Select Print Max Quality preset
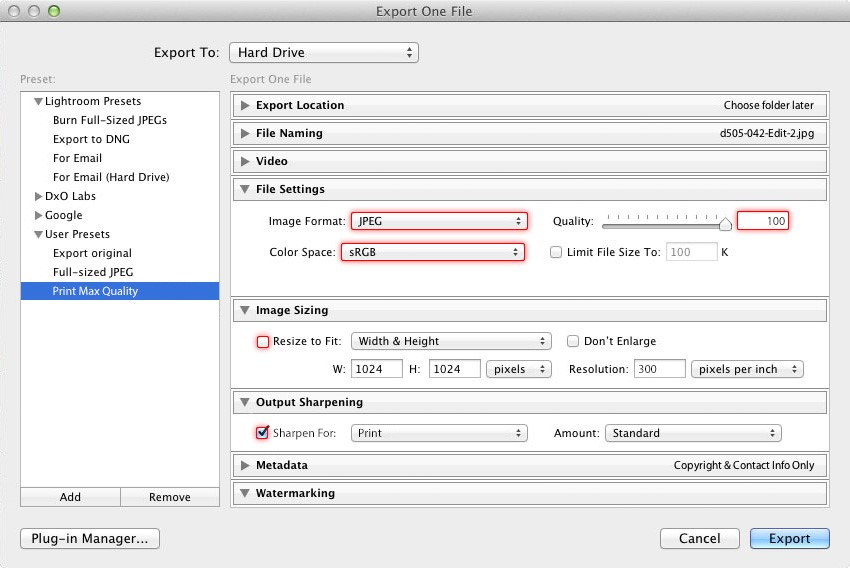Viewport: 850px width, 569px height. (120, 291)
